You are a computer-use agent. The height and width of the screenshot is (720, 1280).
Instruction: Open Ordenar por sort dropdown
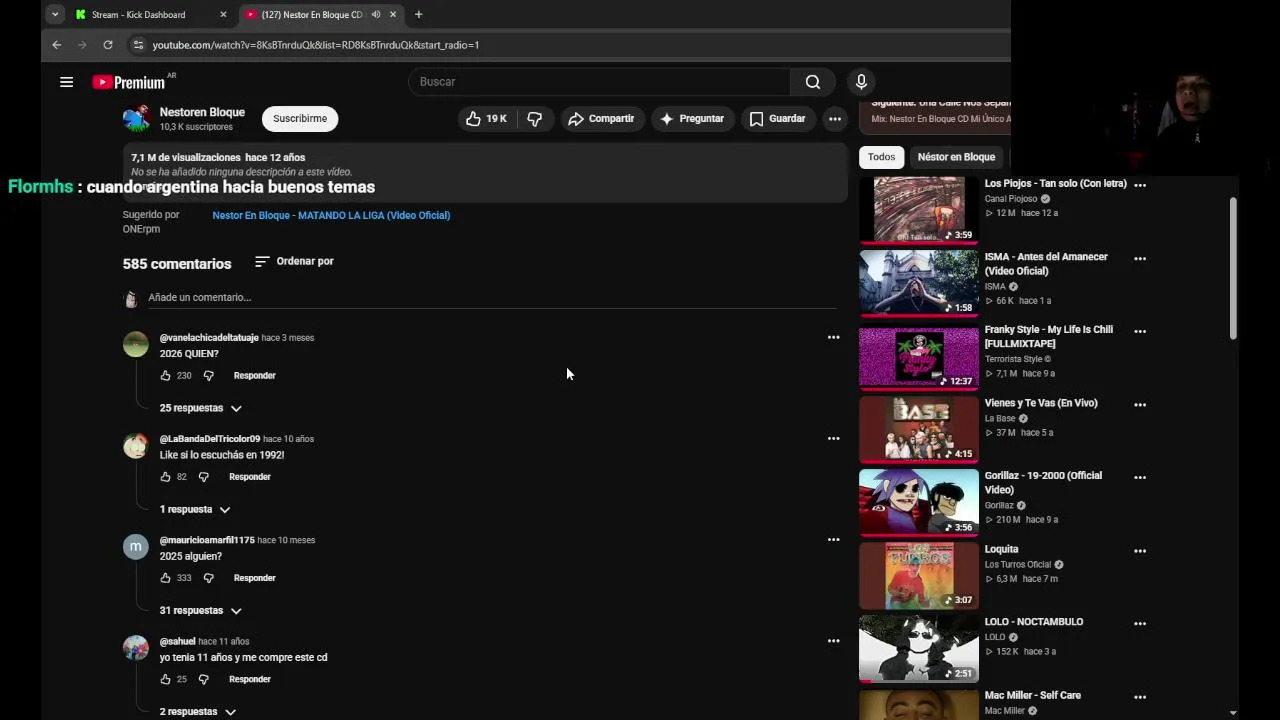click(294, 261)
